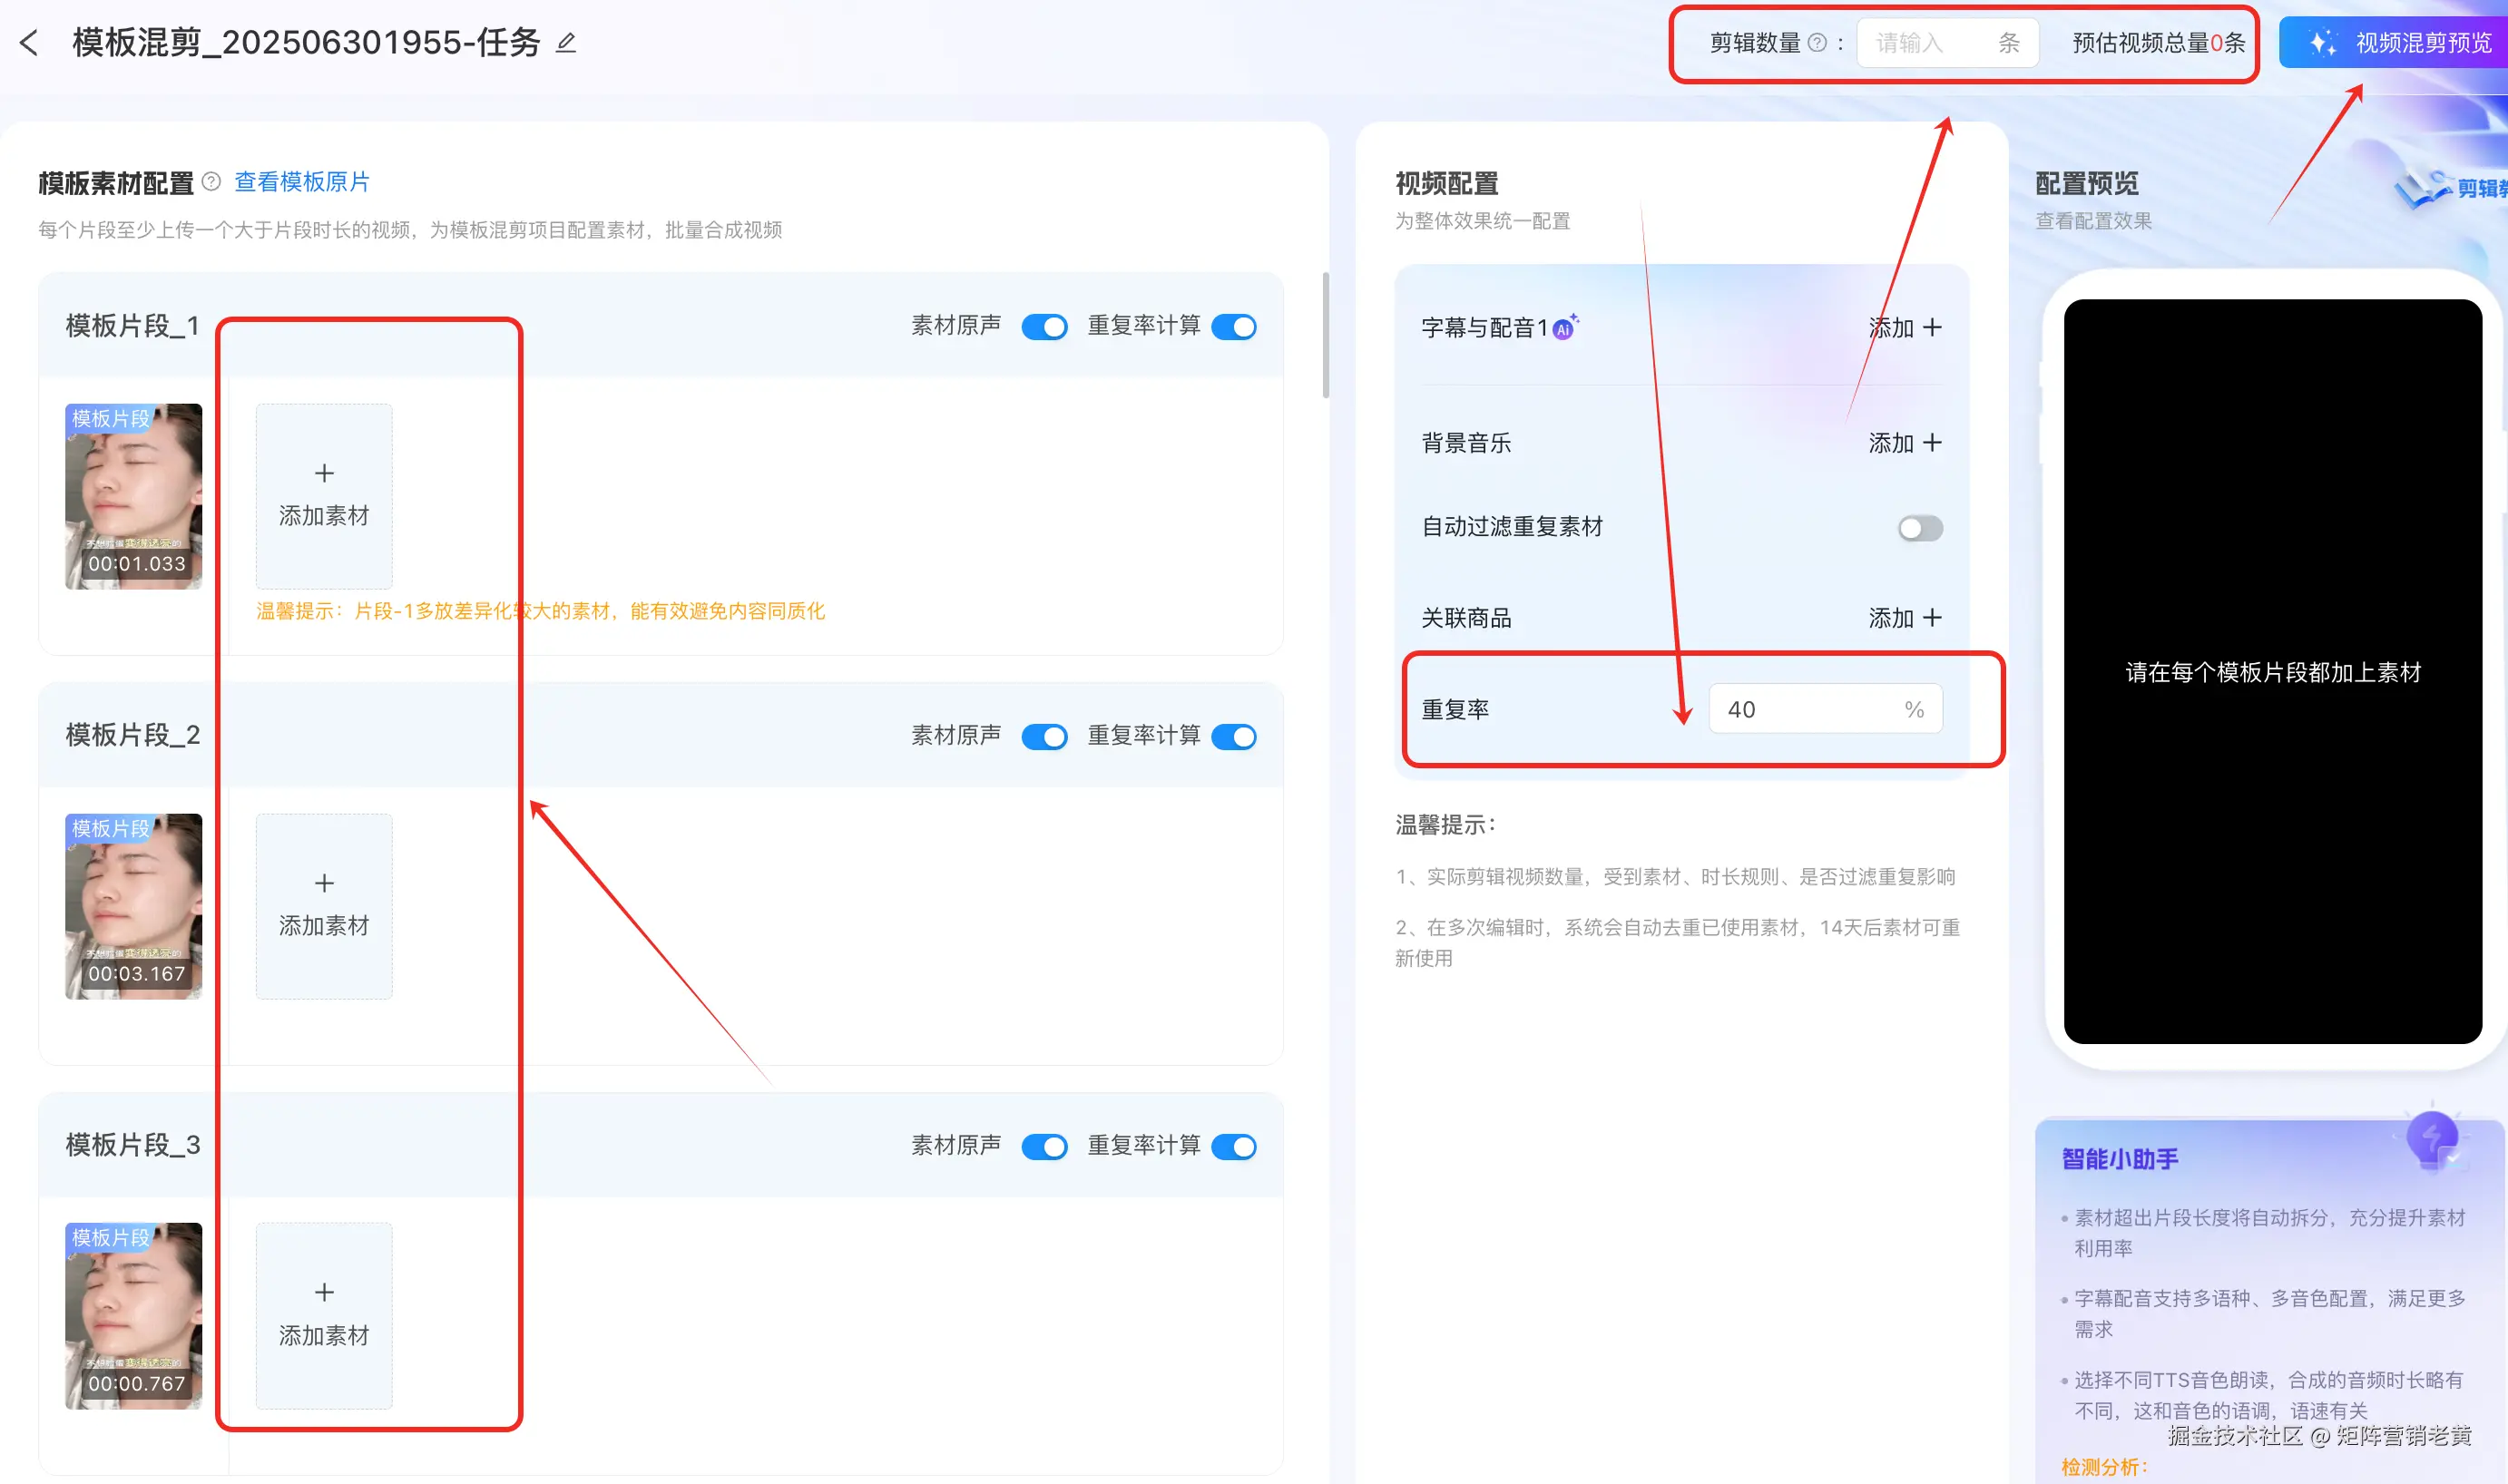Click the 智能小助手 title
Viewport: 2508px width, 1484px height.
pyautogui.click(x=2120, y=1159)
